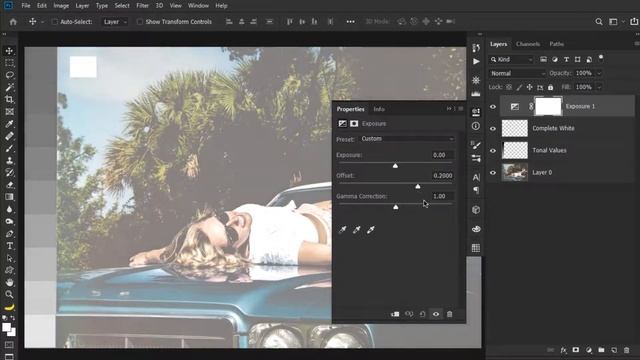Select the Eraser tool

coord(9,185)
